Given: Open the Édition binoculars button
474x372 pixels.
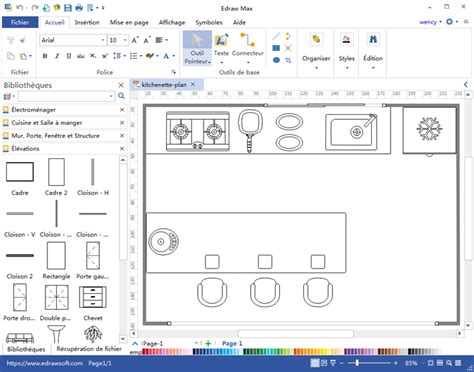Looking at the screenshot, I should pos(373,50).
